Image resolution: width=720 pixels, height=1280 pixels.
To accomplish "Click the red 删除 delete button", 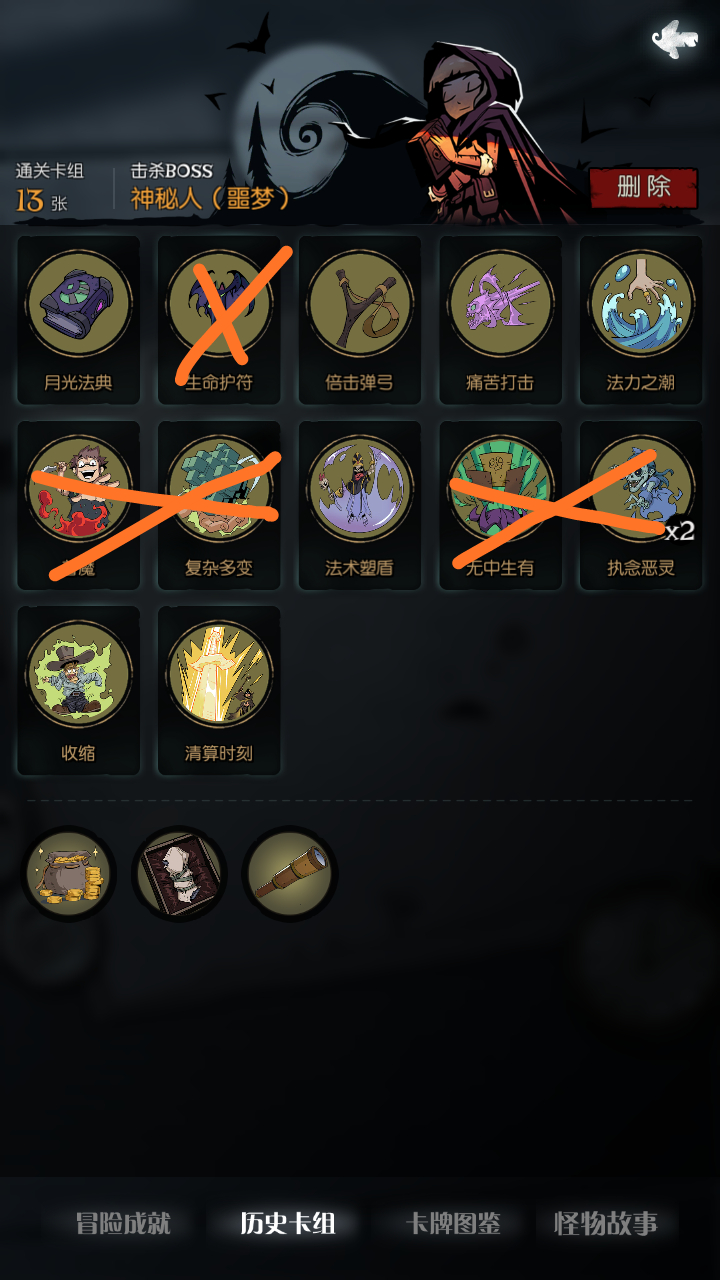I will [643, 187].
